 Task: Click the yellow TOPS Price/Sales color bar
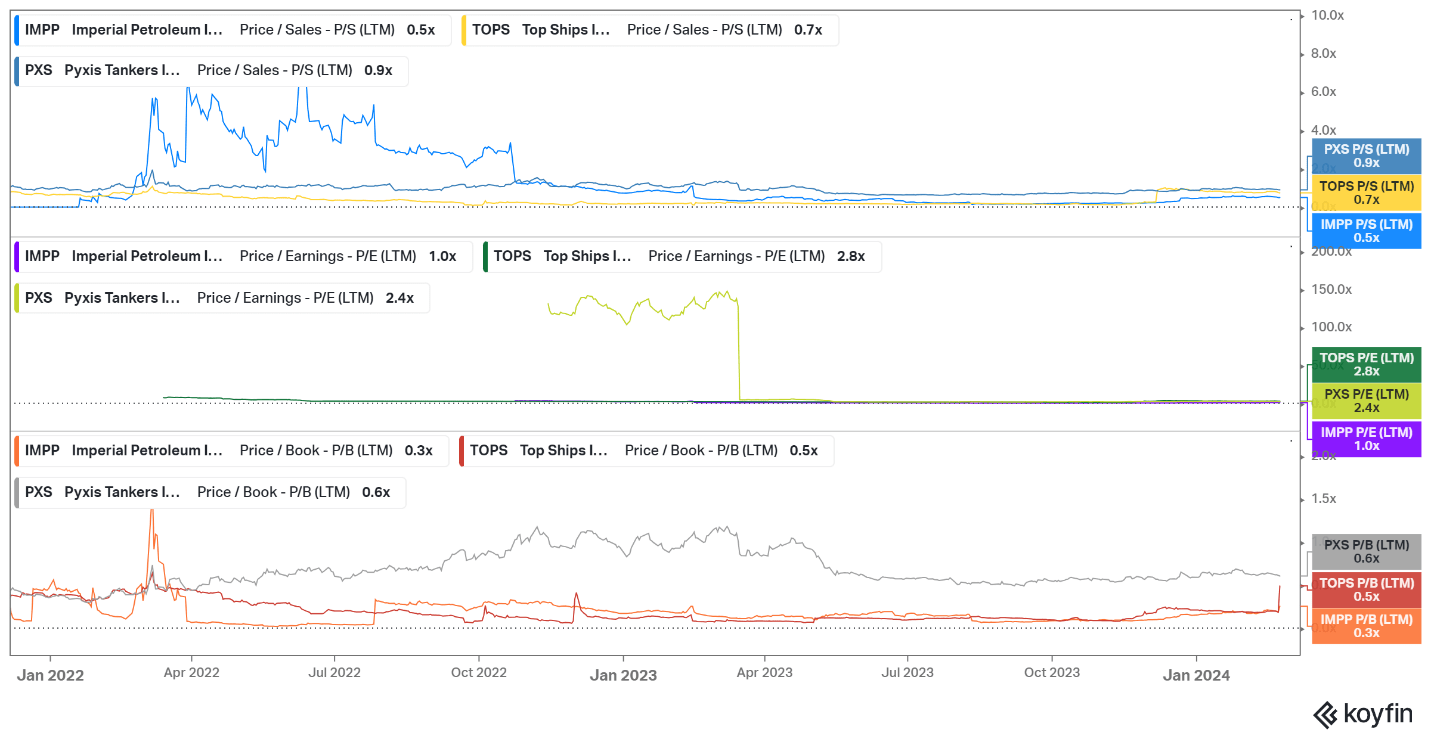464,30
